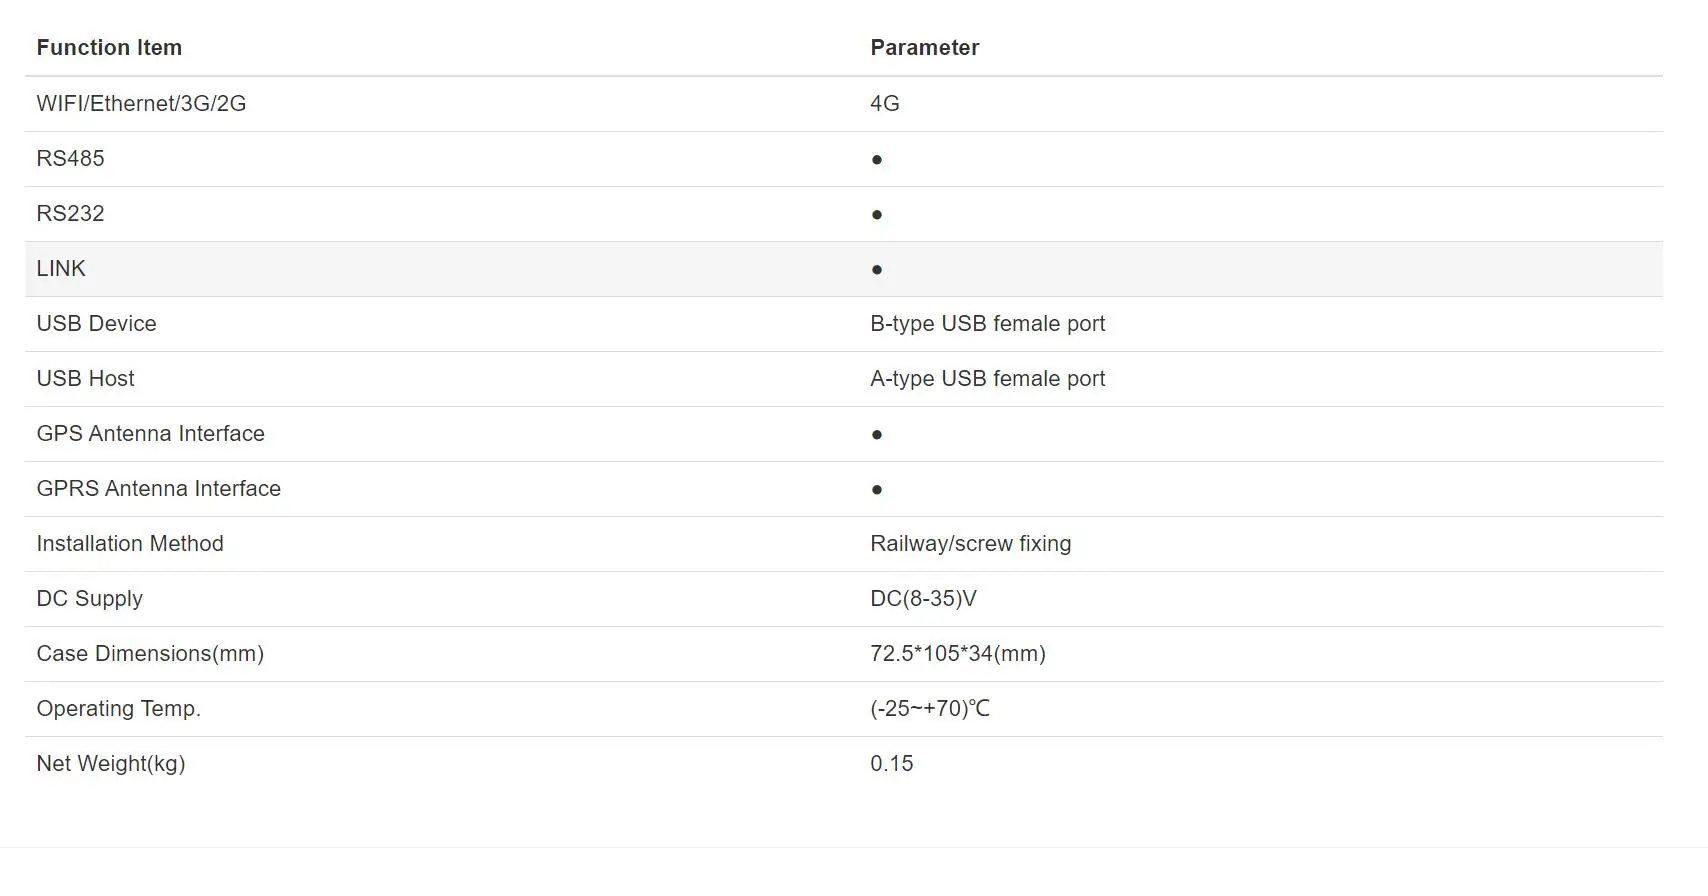Click the 0.15 net weight value

[x=891, y=763]
